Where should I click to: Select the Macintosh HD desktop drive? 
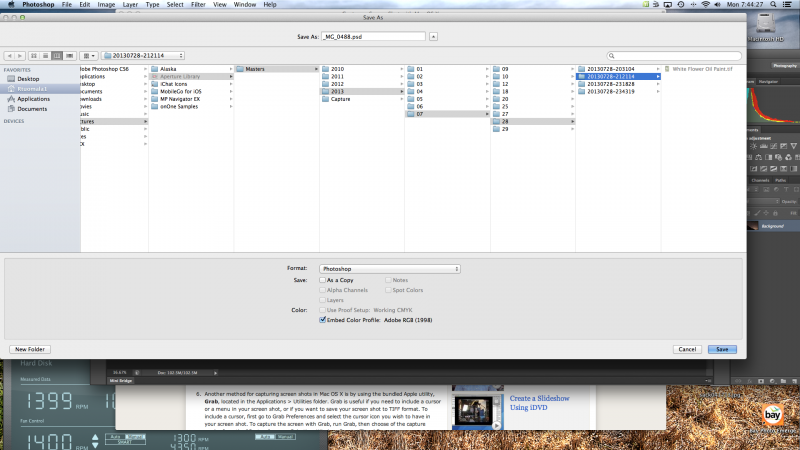coord(765,28)
